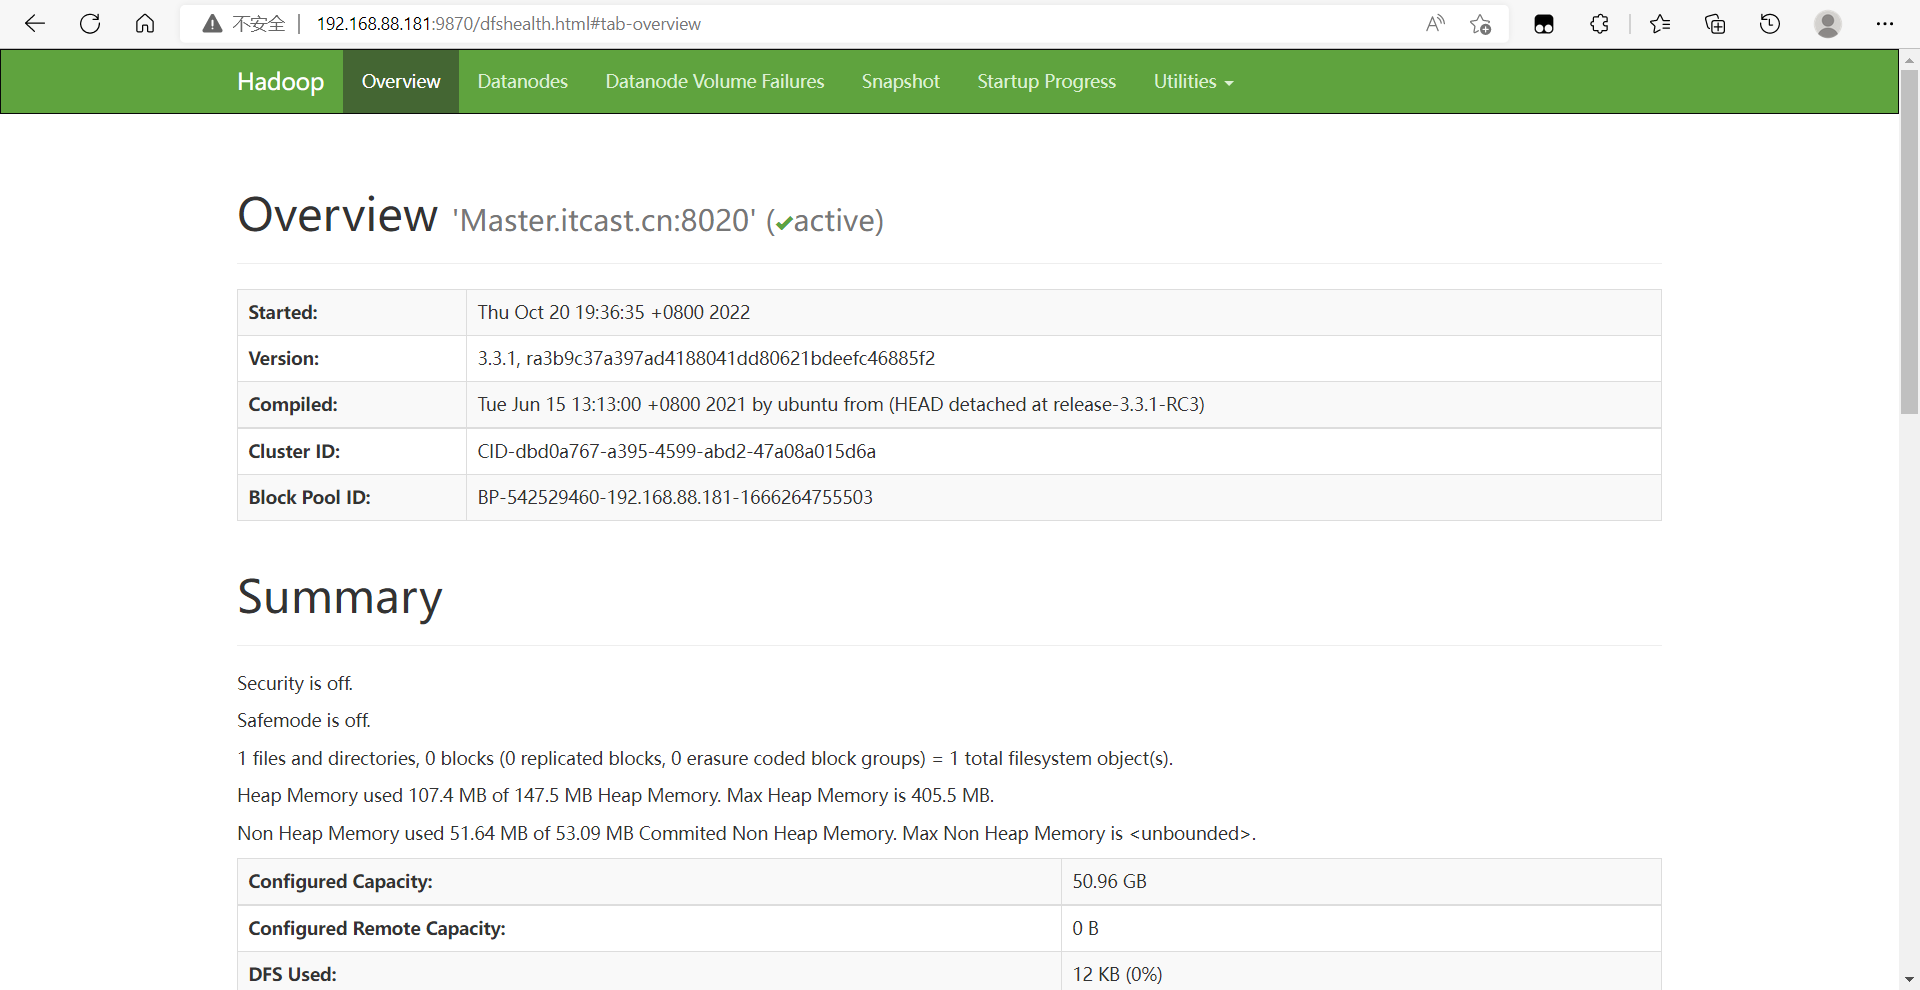This screenshot has height=990, width=1920.
Task: Open the user profile avatar
Action: point(1828,24)
